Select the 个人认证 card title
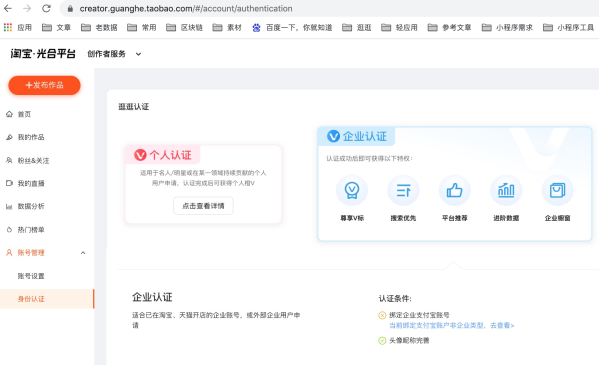599x365 pixels. (170, 155)
